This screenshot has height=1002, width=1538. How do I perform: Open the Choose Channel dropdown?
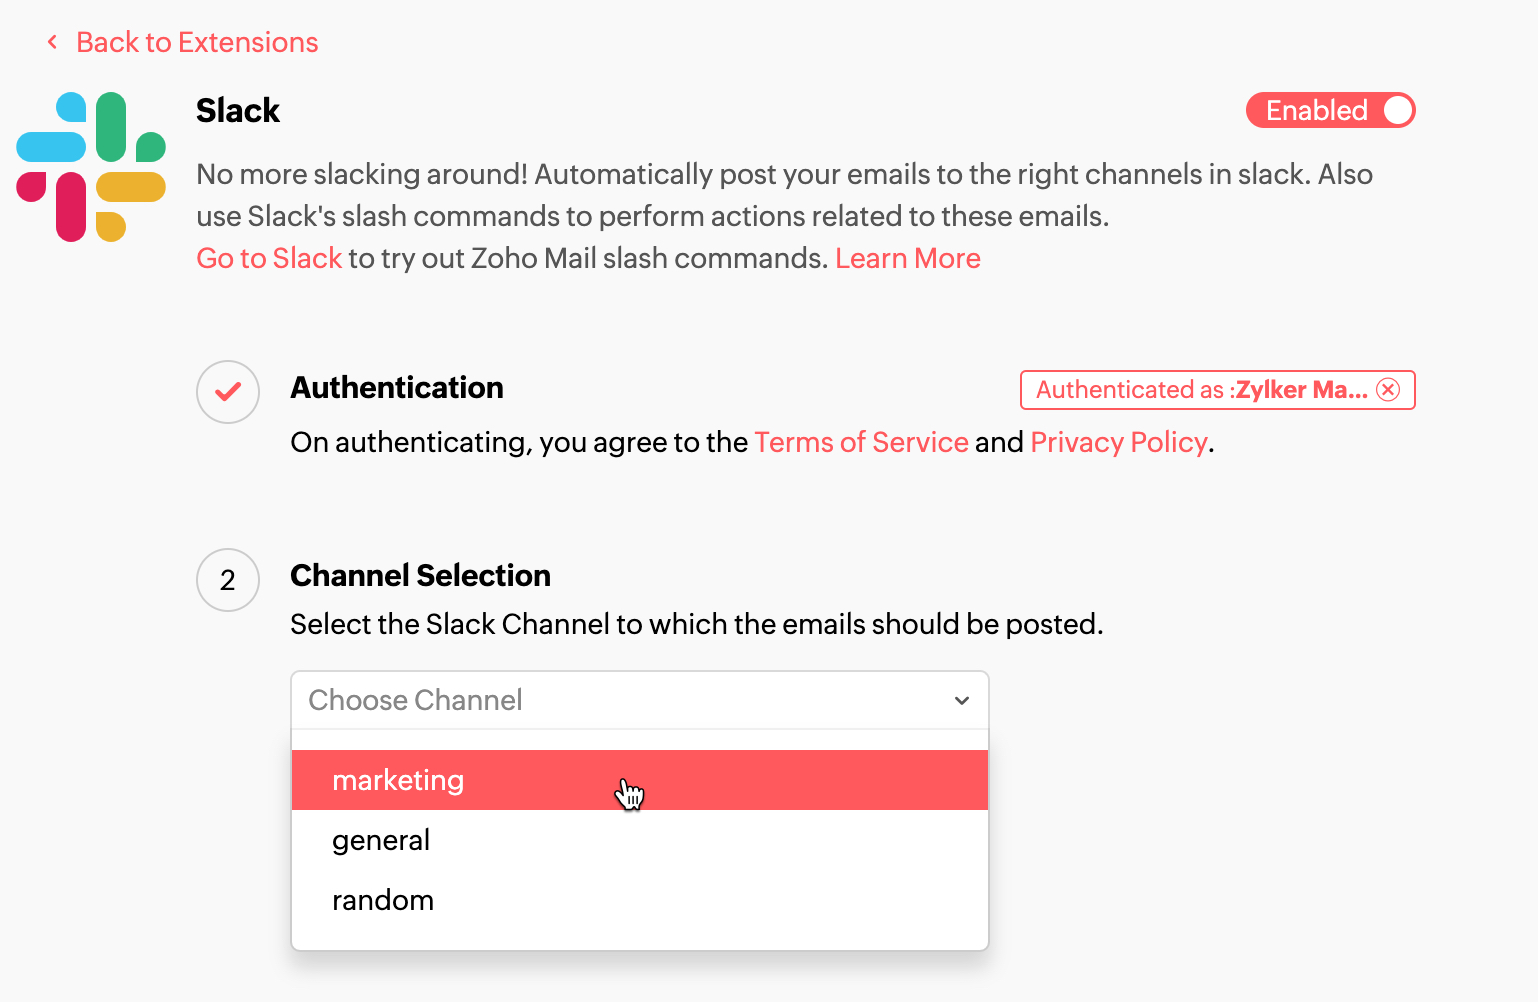click(639, 700)
